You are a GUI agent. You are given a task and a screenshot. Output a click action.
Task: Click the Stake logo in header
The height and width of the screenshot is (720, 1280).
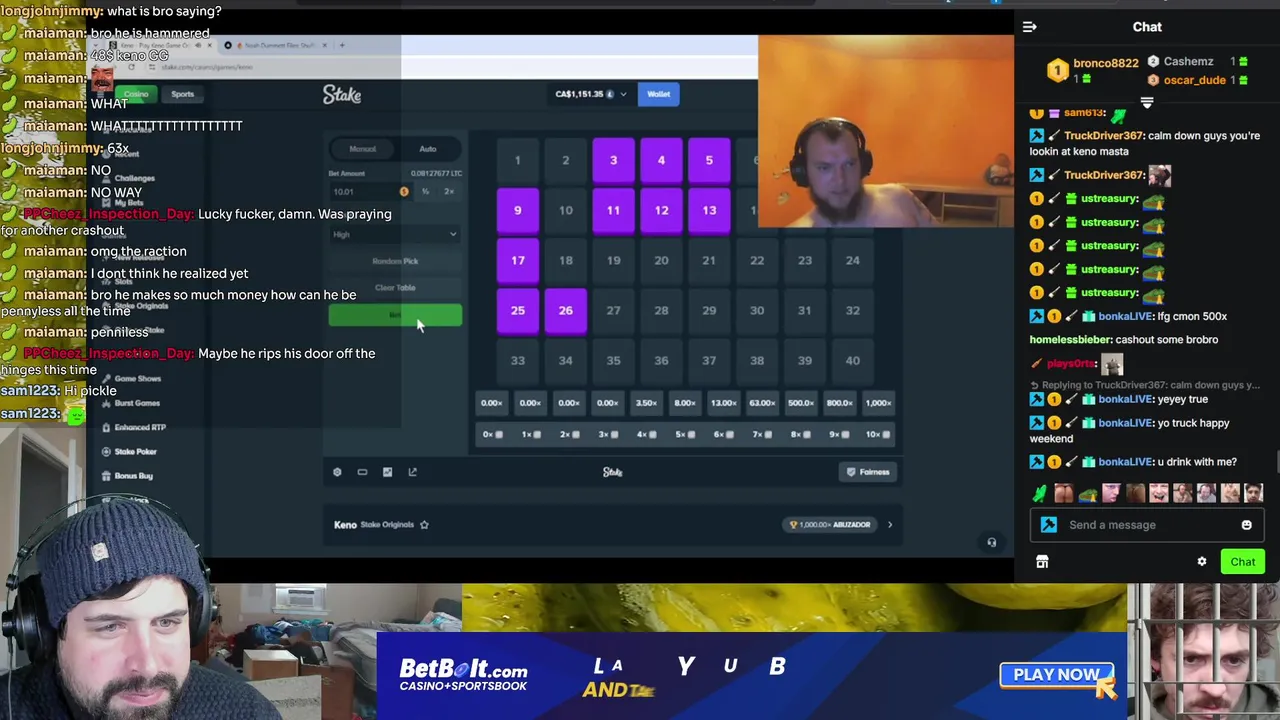(x=342, y=94)
